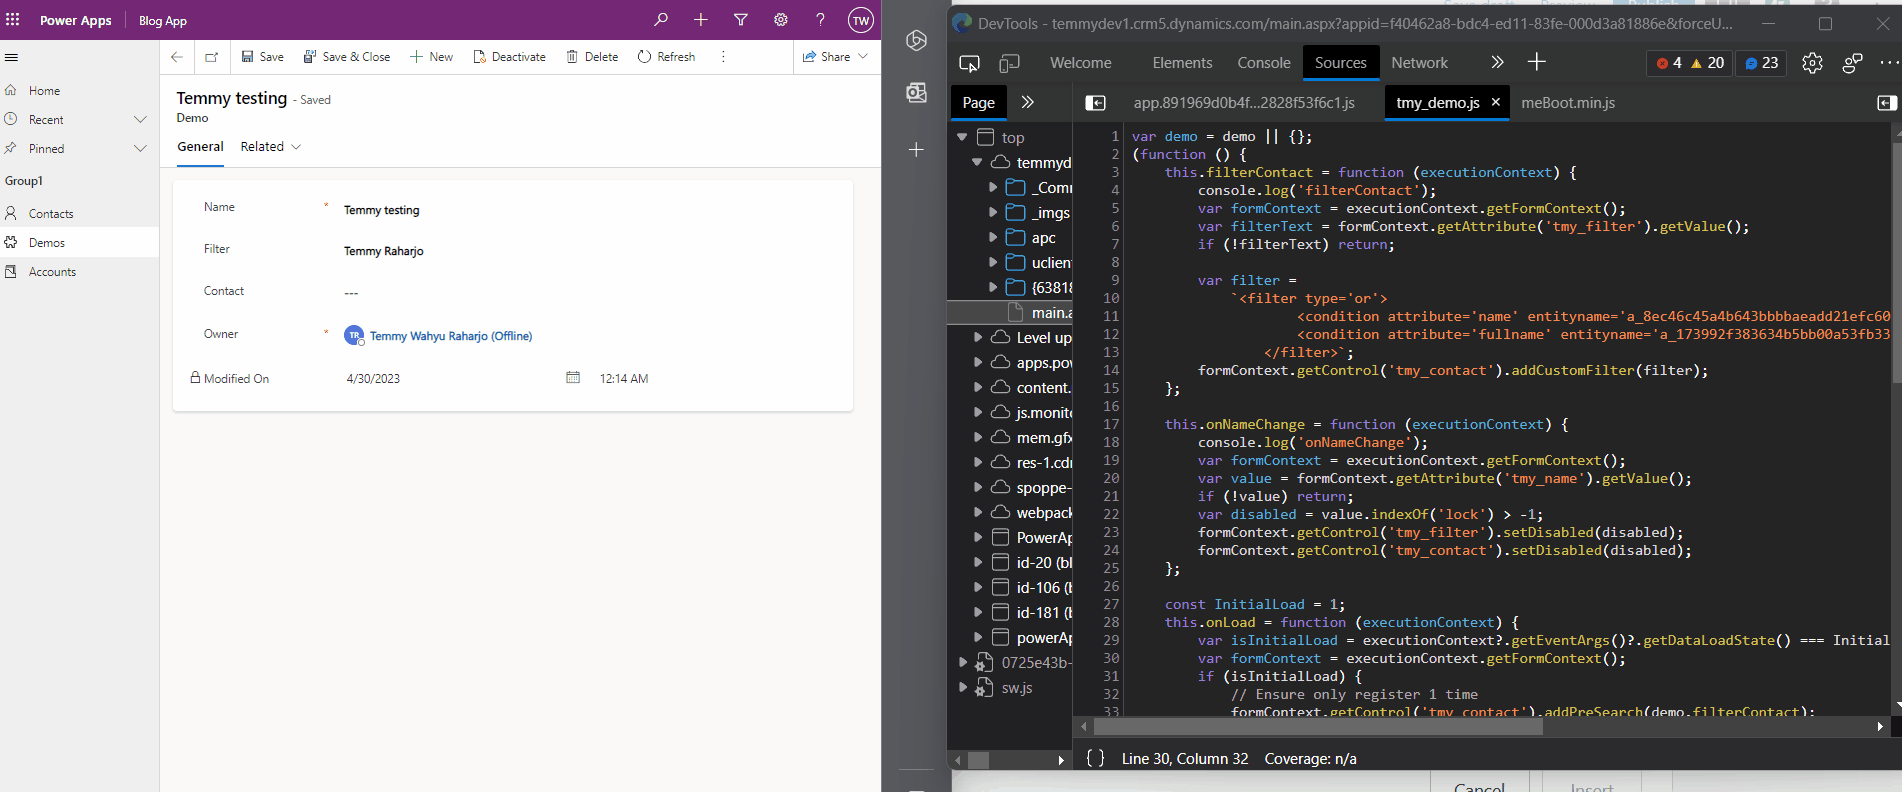Screen dimensions: 1902x792
Task: Click the add tool plus in DevTools
Action: [1537, 63]
